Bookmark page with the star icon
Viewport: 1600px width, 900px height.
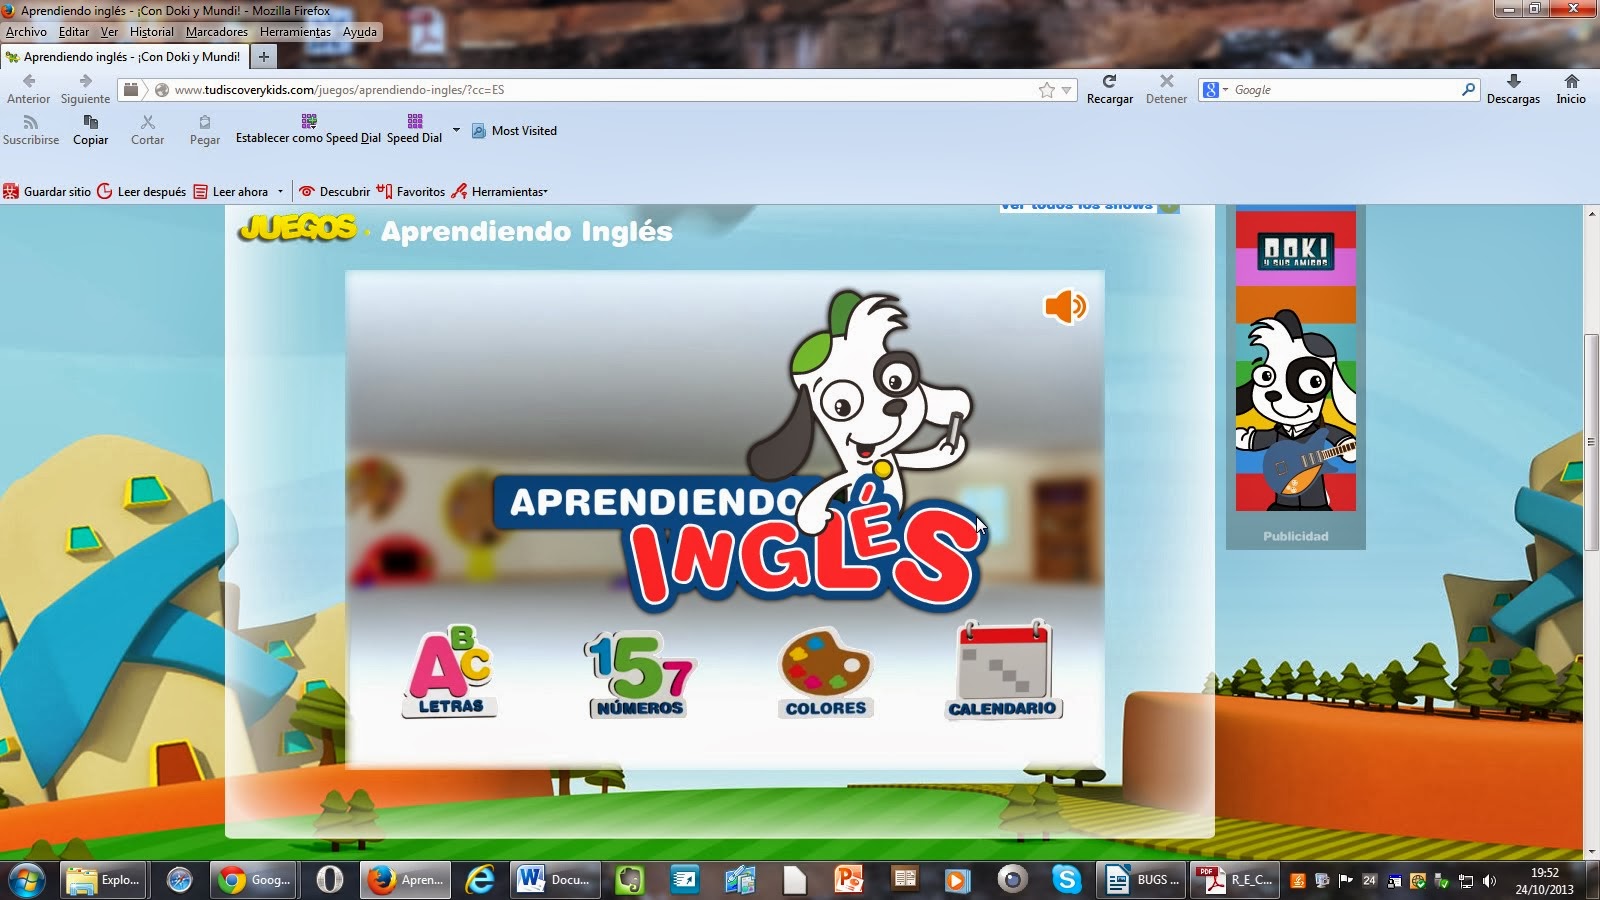(1046, 90)
